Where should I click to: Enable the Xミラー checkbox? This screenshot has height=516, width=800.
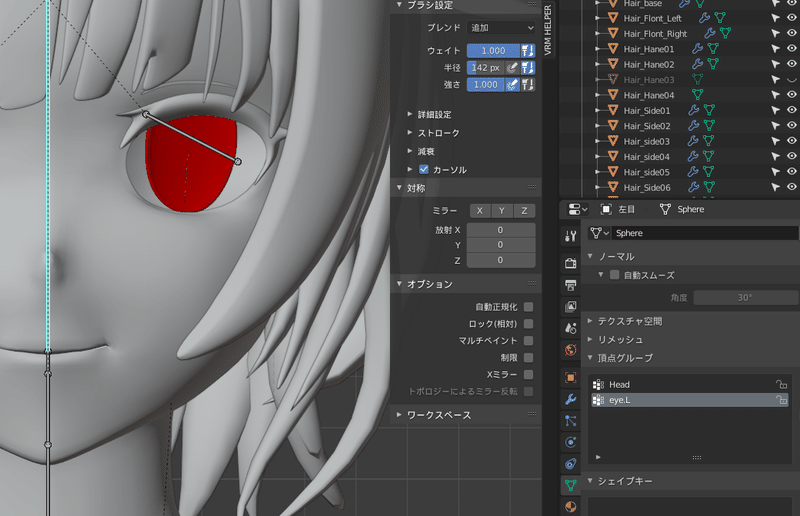pos(529,375)
